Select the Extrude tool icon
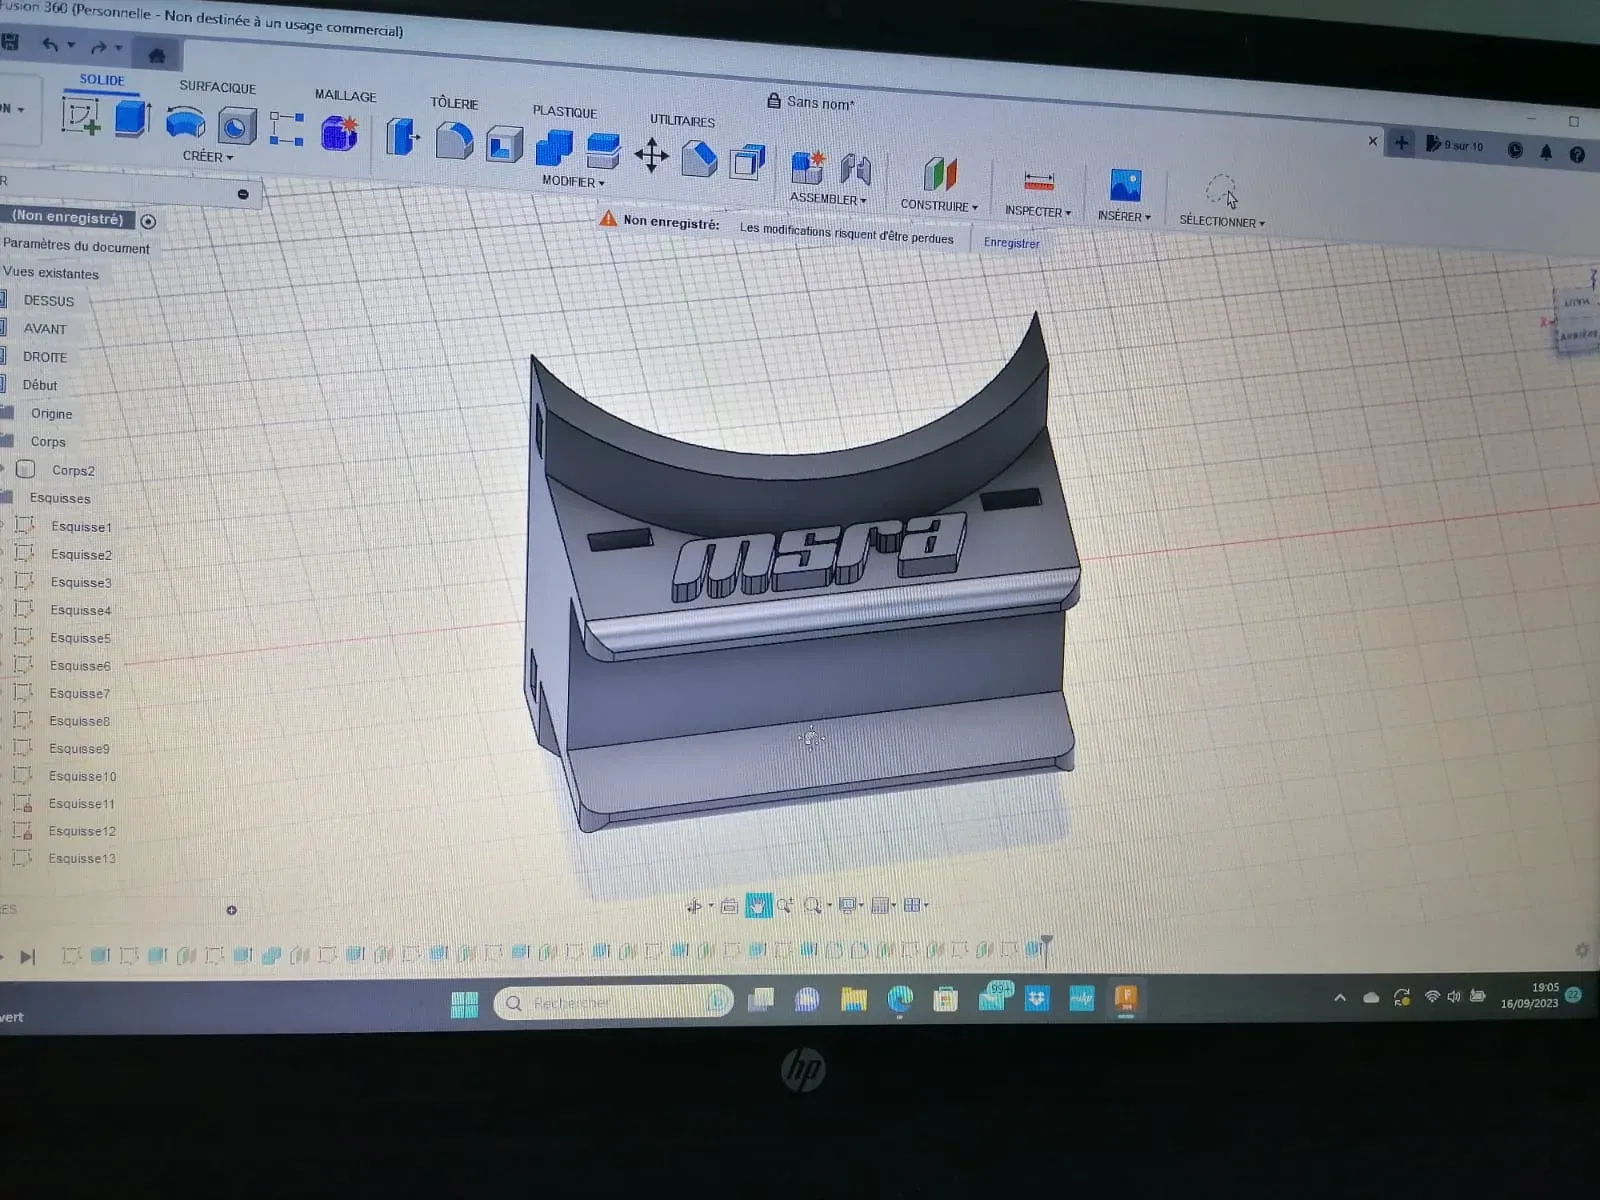1600x1200 pixels. [132, 119]
